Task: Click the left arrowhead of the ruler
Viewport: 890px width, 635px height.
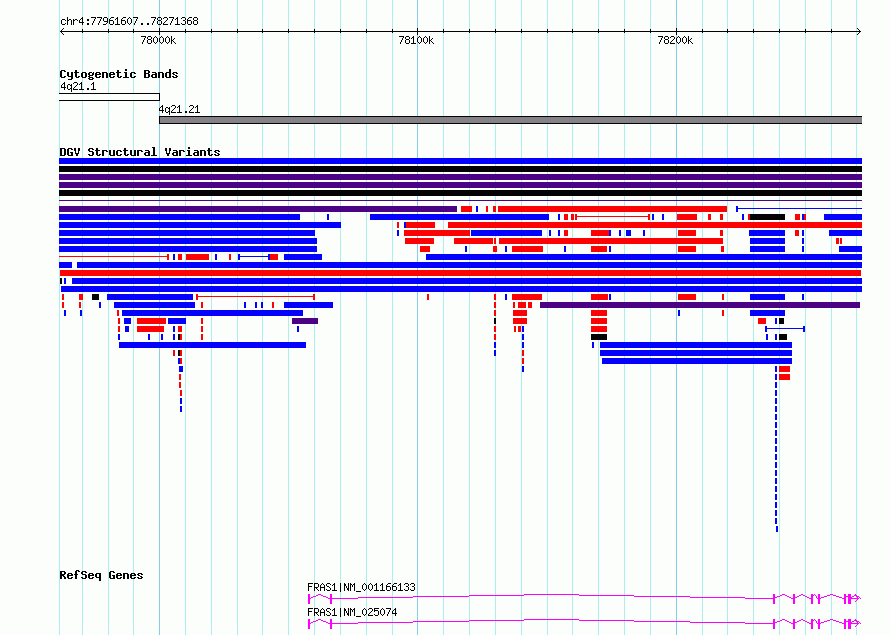Action: click(62, 32)
